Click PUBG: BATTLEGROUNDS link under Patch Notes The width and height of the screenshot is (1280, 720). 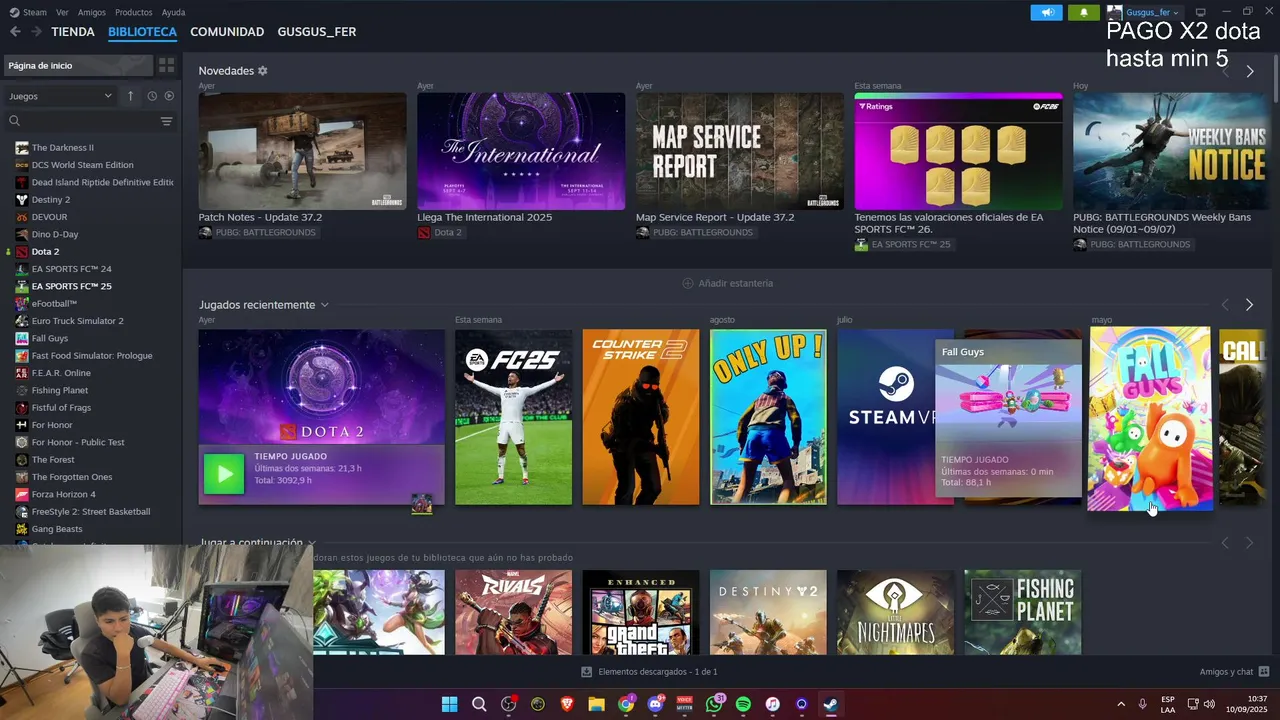click(265, 233)
